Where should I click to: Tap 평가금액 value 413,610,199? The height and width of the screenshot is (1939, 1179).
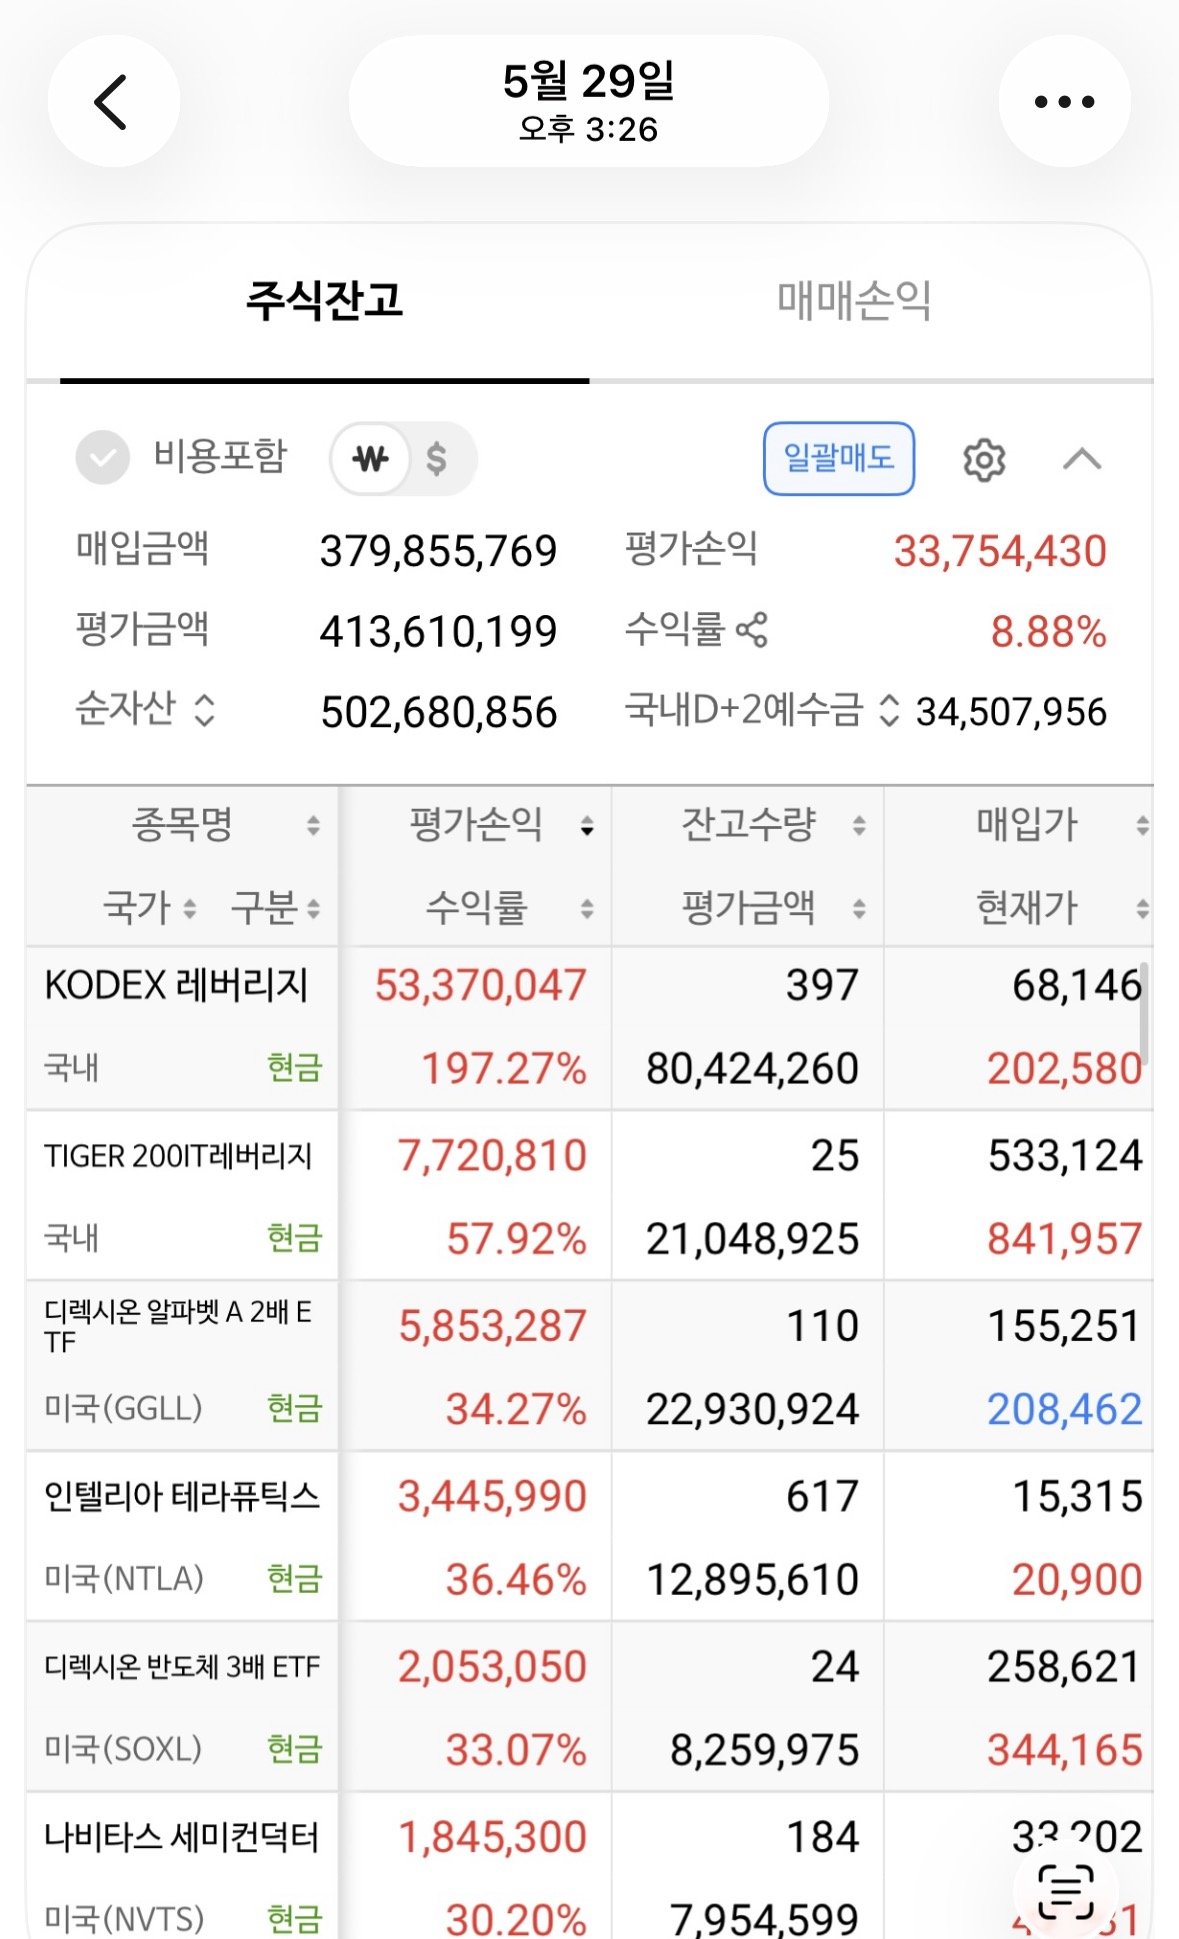pos(438,632)
